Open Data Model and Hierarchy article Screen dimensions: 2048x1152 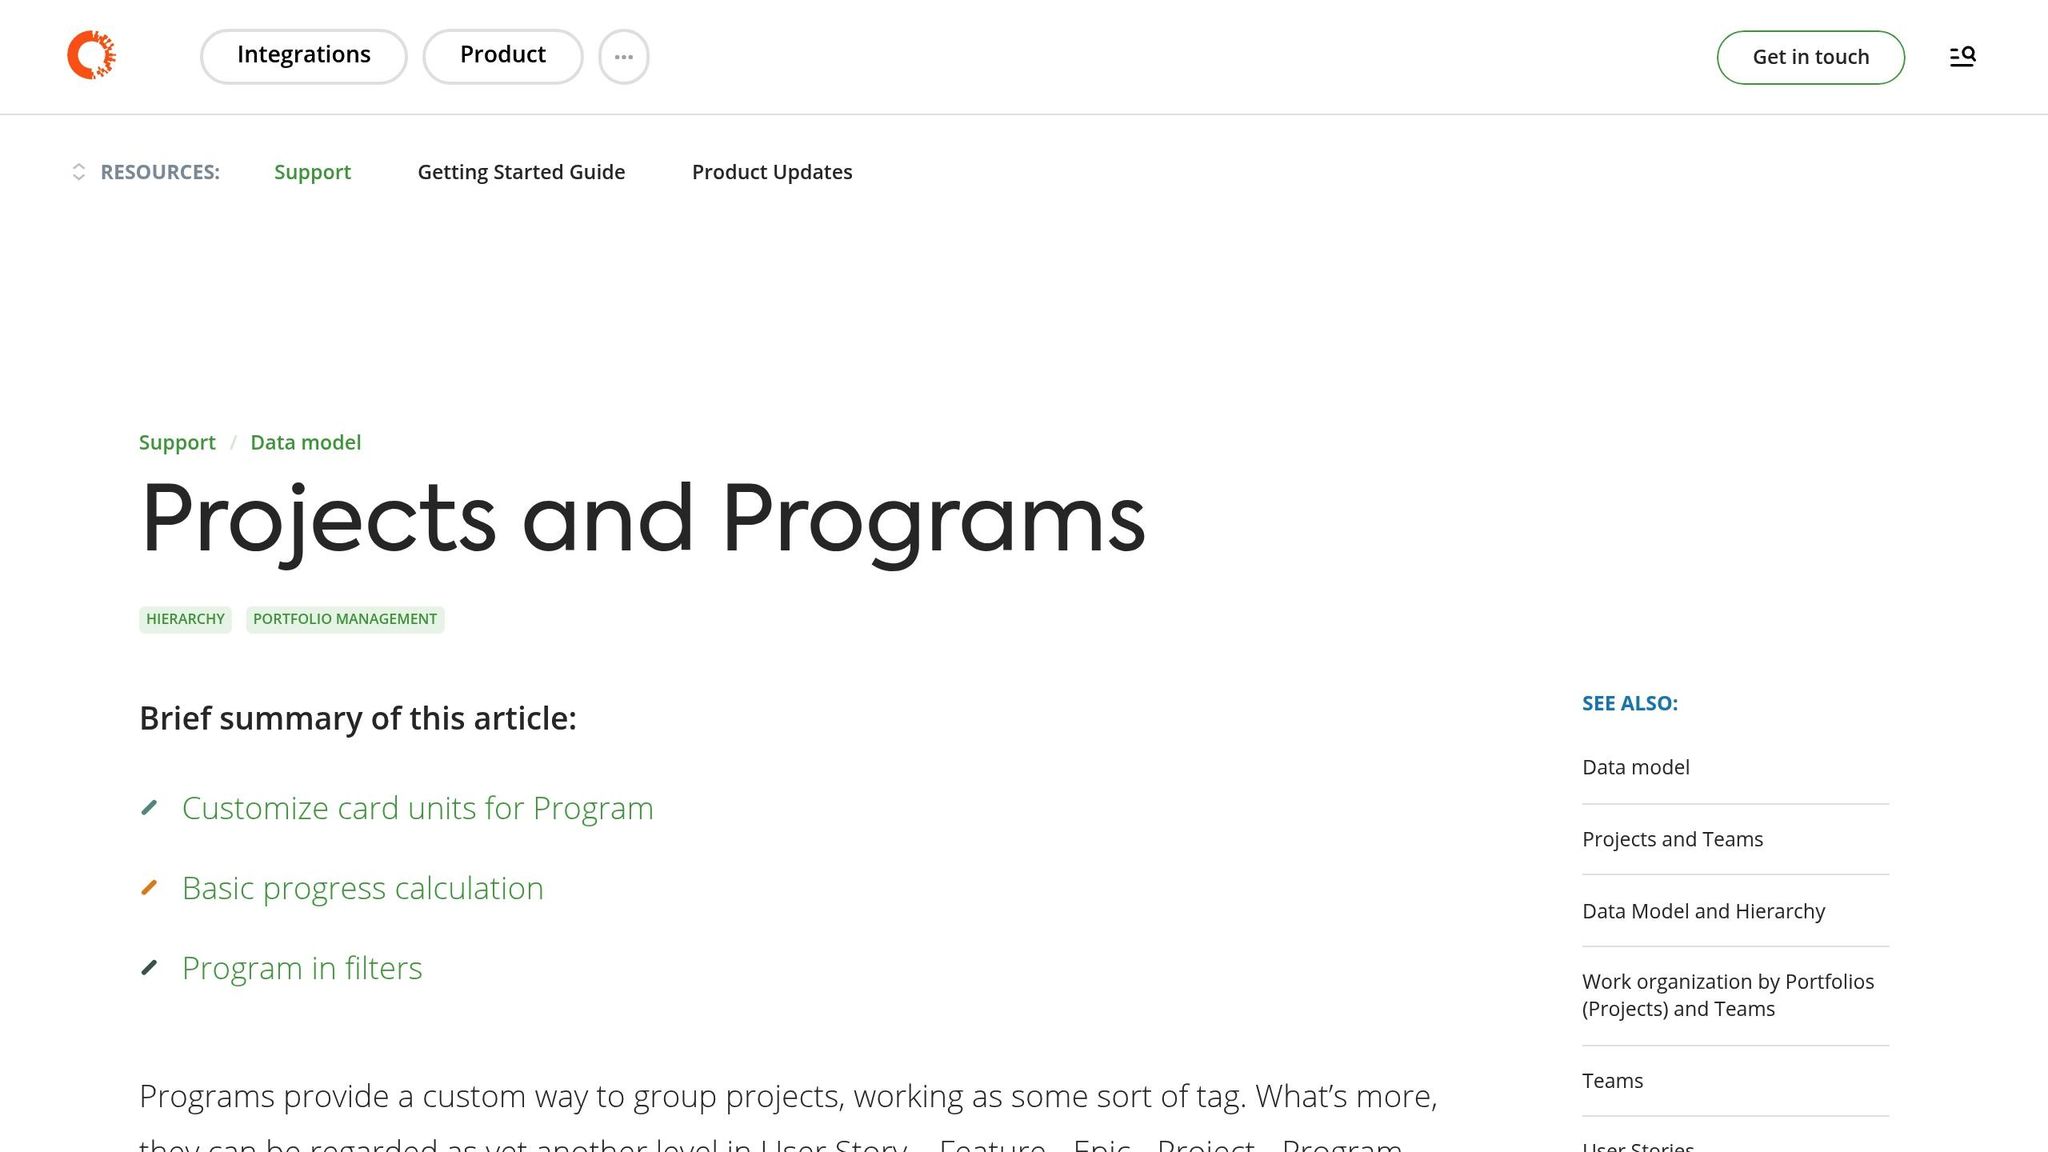click(x=1703, y=911)
